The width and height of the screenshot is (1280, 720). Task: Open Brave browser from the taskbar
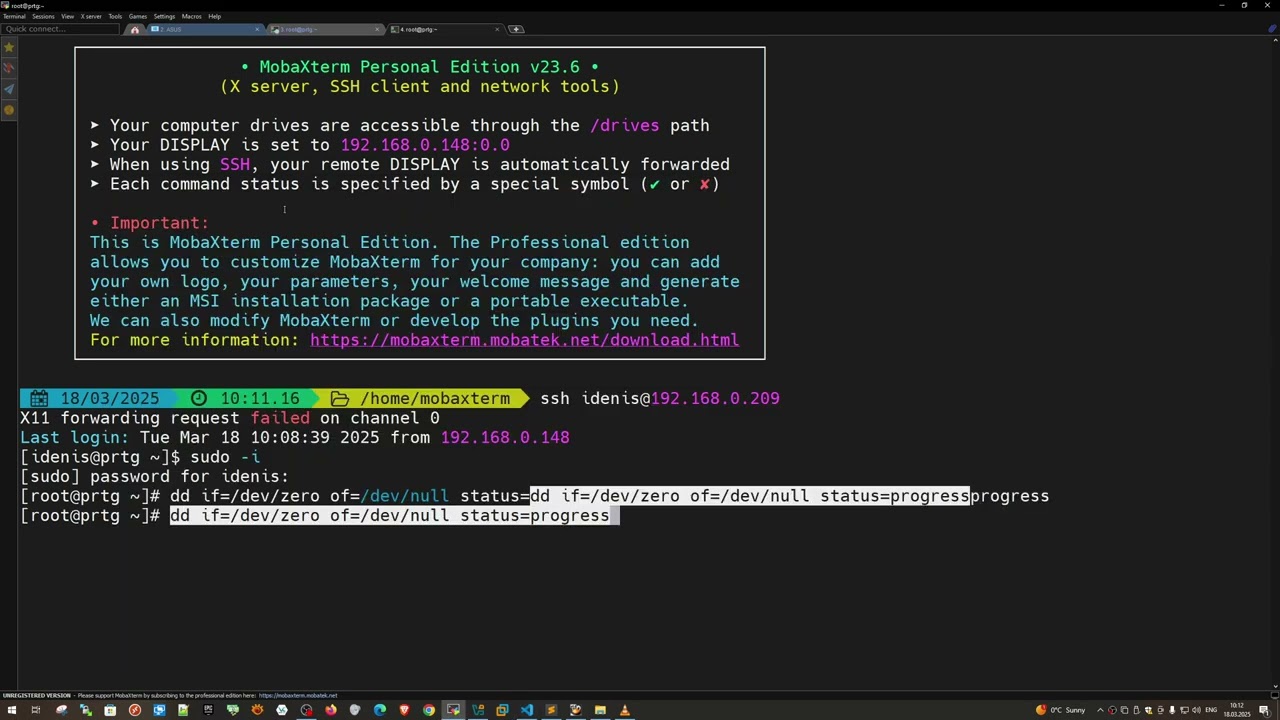click(x=404, y=710)
